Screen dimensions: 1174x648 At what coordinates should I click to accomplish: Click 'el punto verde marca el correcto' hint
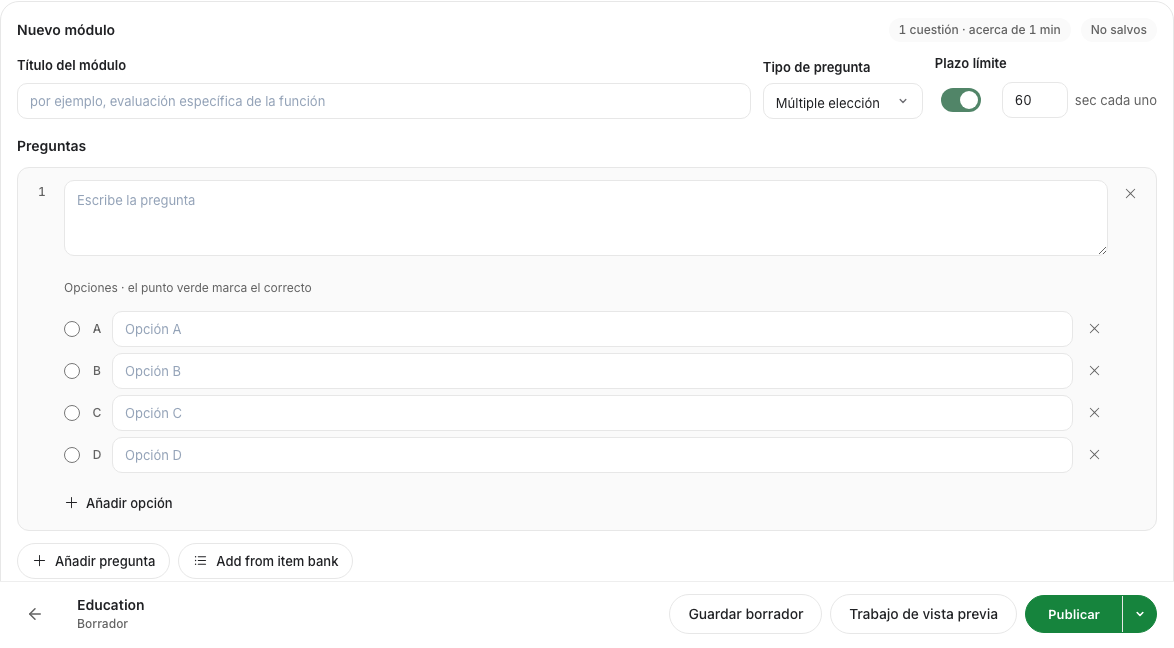[x=219, y=288]
